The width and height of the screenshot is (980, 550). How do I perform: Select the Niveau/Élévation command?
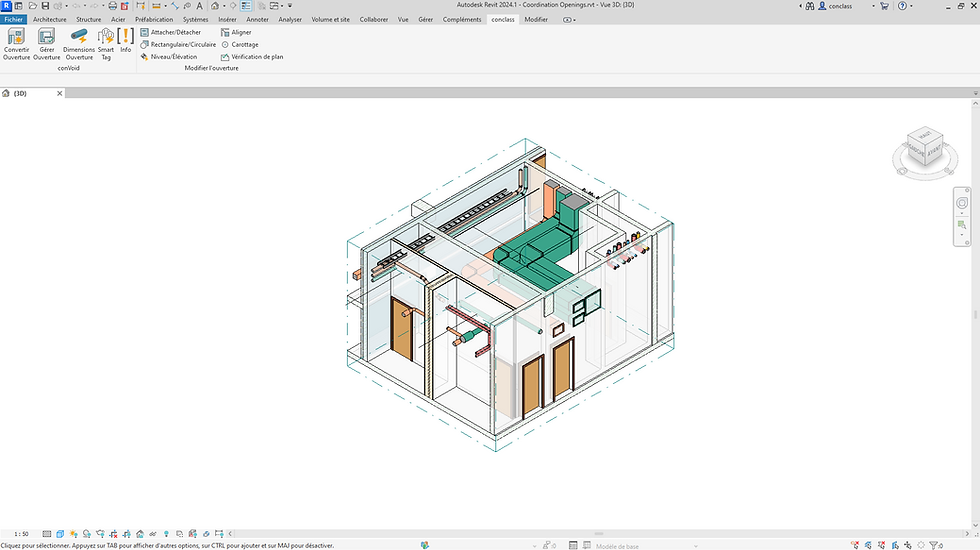pos(169,56)
